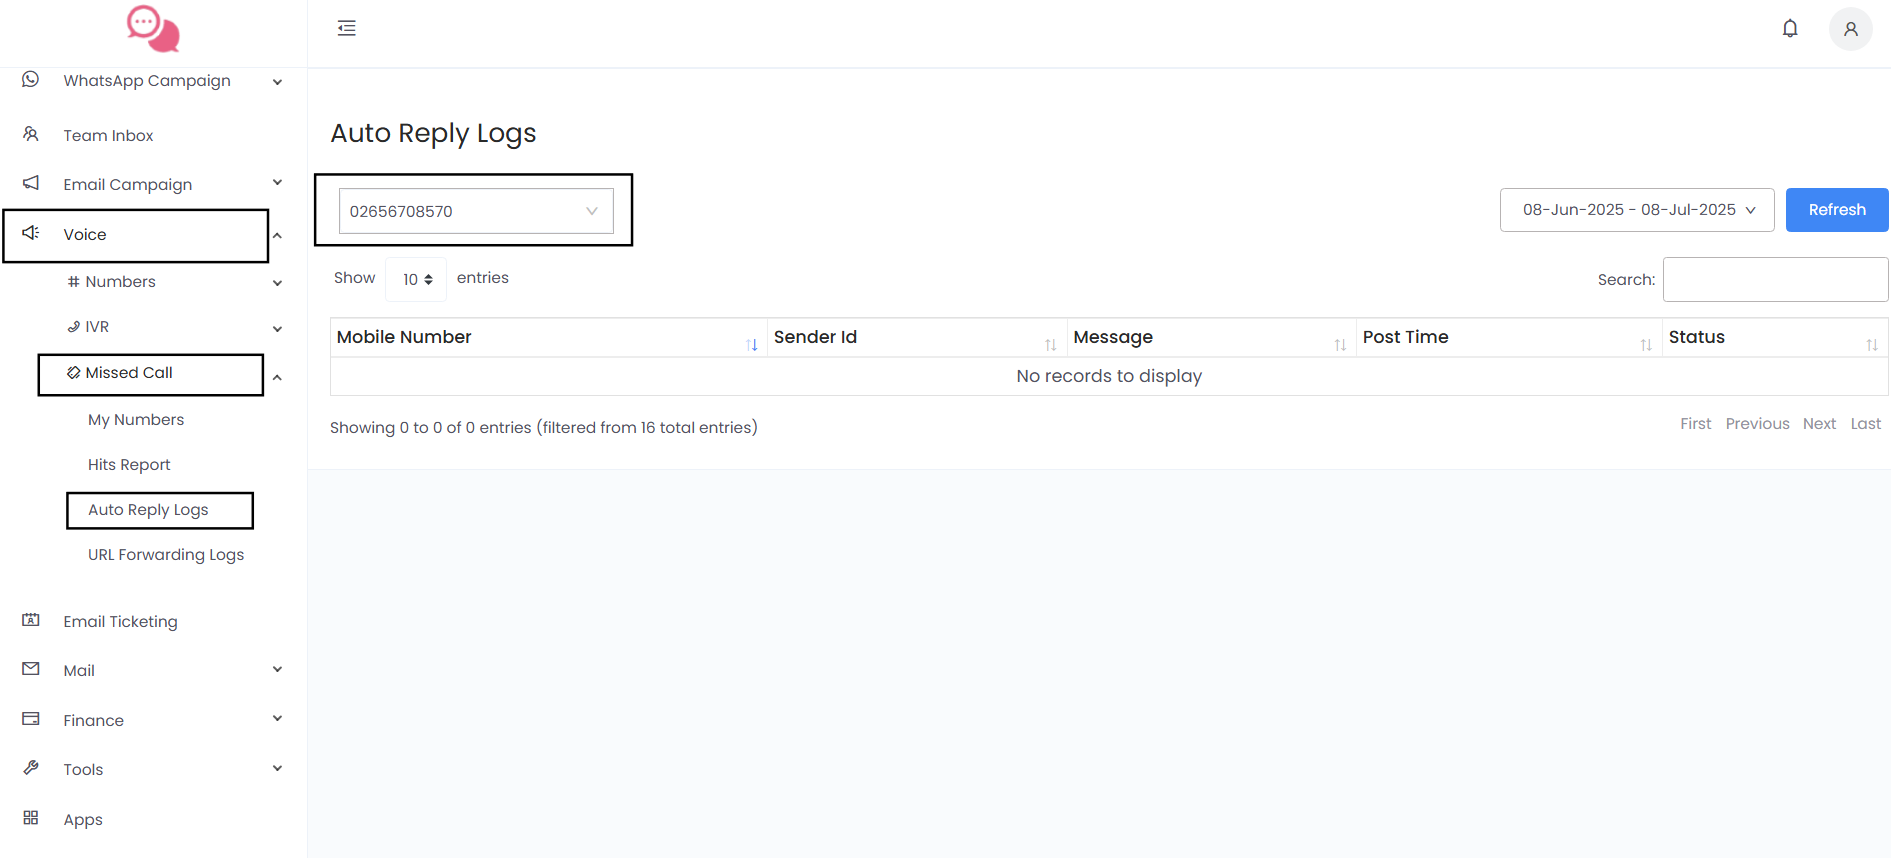Image resolution: width=1891 pixels, height=858 pixels.
Task: Open the user profile avatar icon
Action: [1850, 29]
